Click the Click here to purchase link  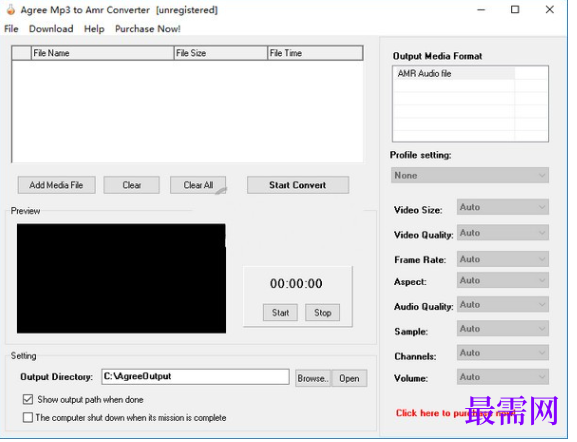pos(455,413)
